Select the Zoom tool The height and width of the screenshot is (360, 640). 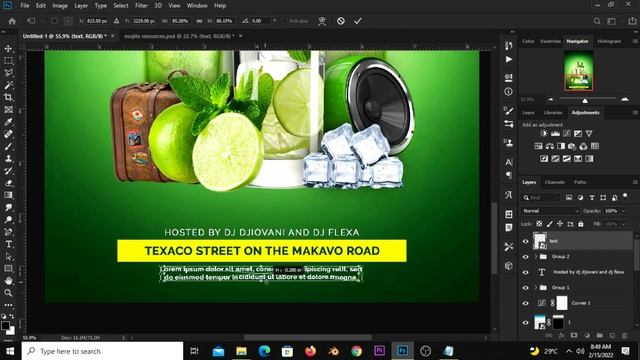click(x=8, y=293)
